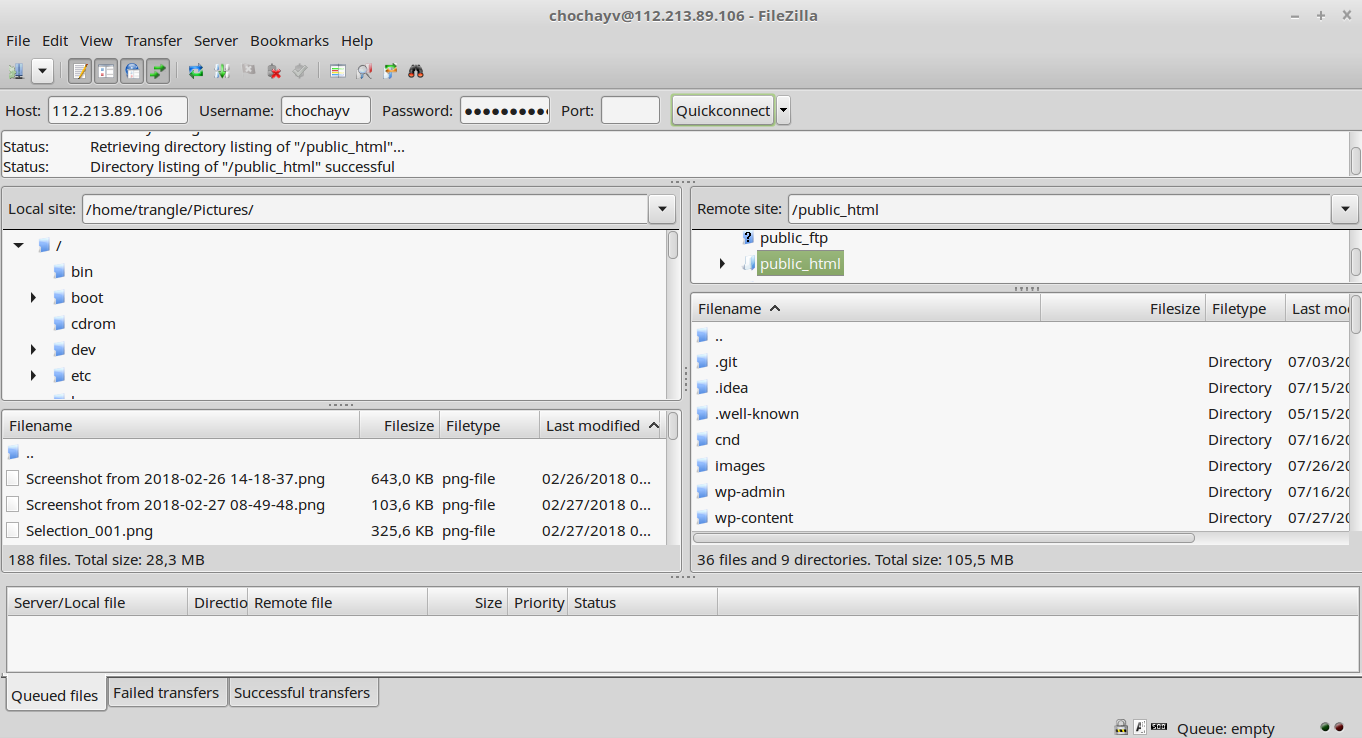The width and height of the screenshot is (1362, 738).
Task: Disconnect from the current server
Action: (274, 71)
